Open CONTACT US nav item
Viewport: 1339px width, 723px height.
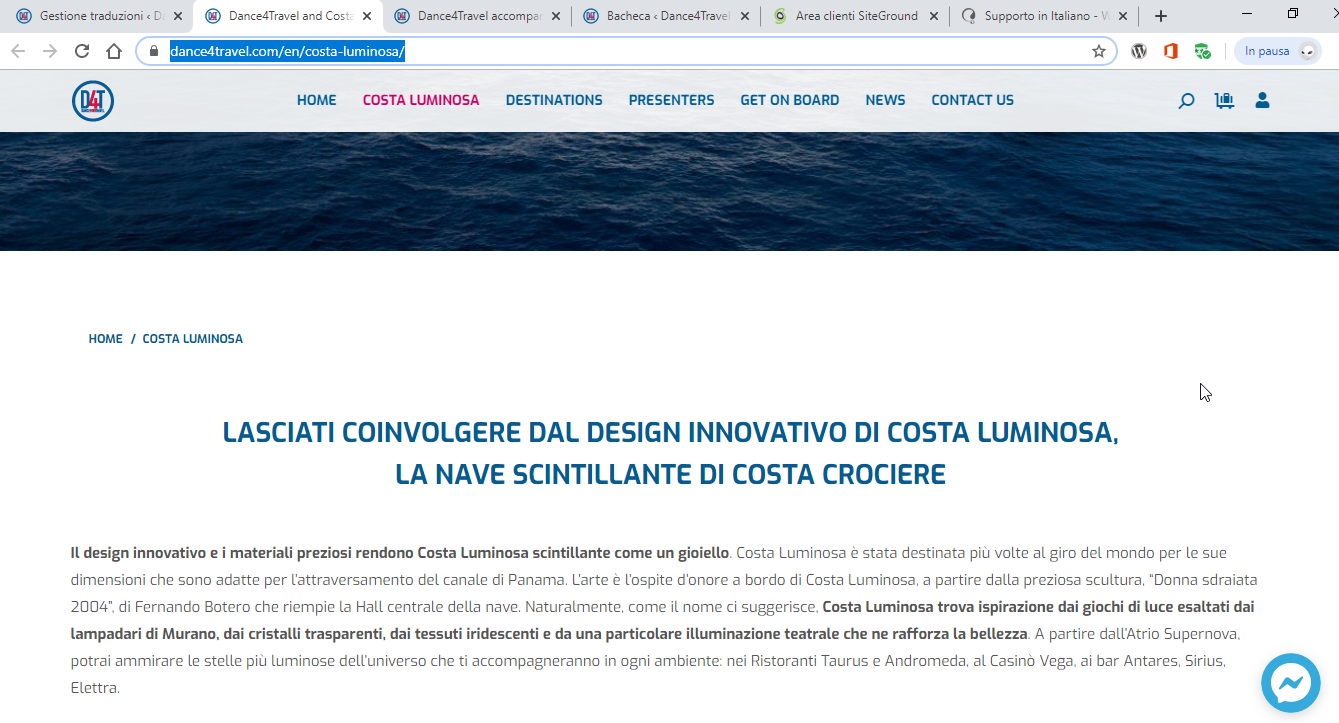coord(973,100)
